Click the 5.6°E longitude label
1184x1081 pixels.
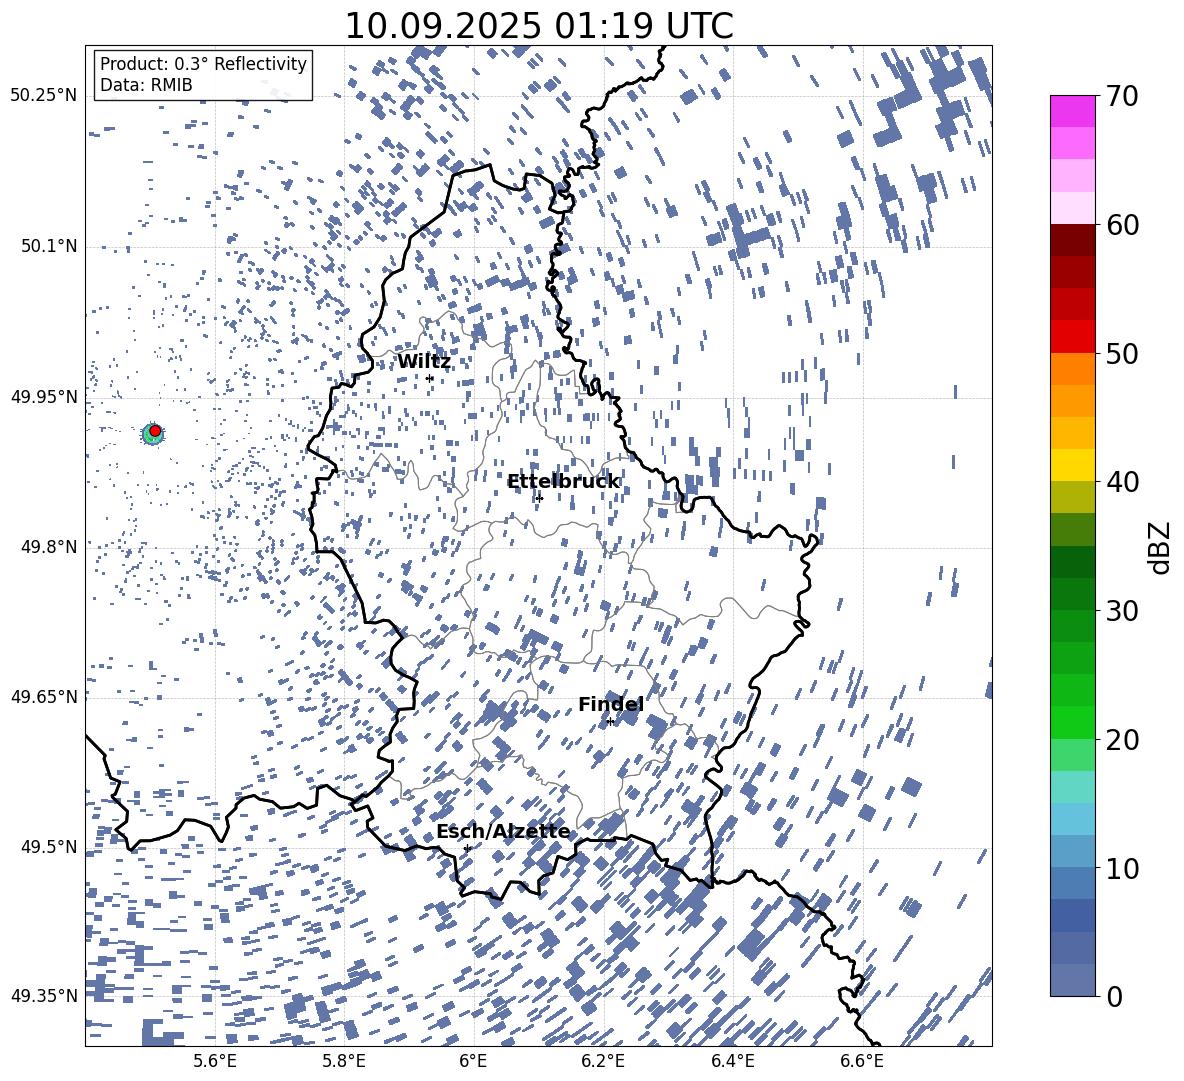tap(215, 1061)
